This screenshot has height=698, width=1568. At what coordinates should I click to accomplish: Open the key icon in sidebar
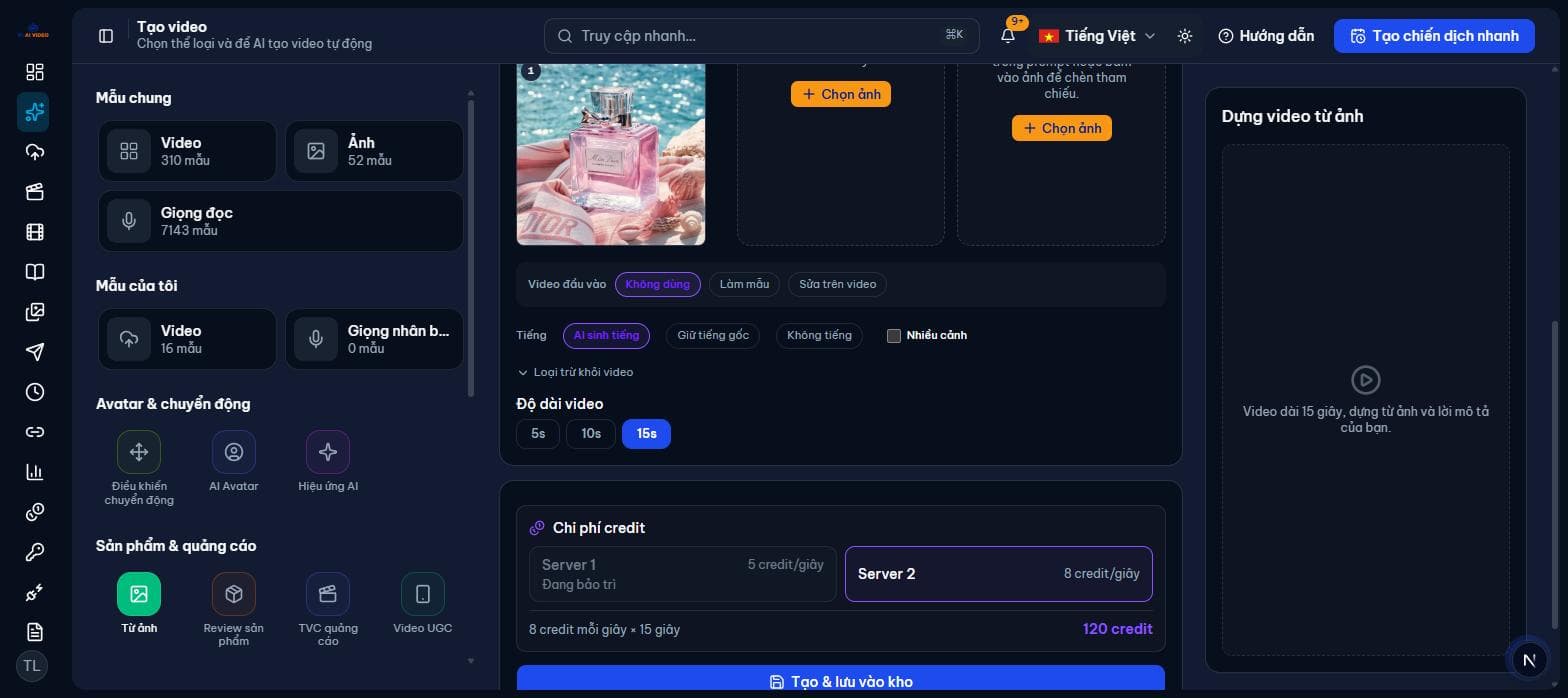[x=35, y=552]
